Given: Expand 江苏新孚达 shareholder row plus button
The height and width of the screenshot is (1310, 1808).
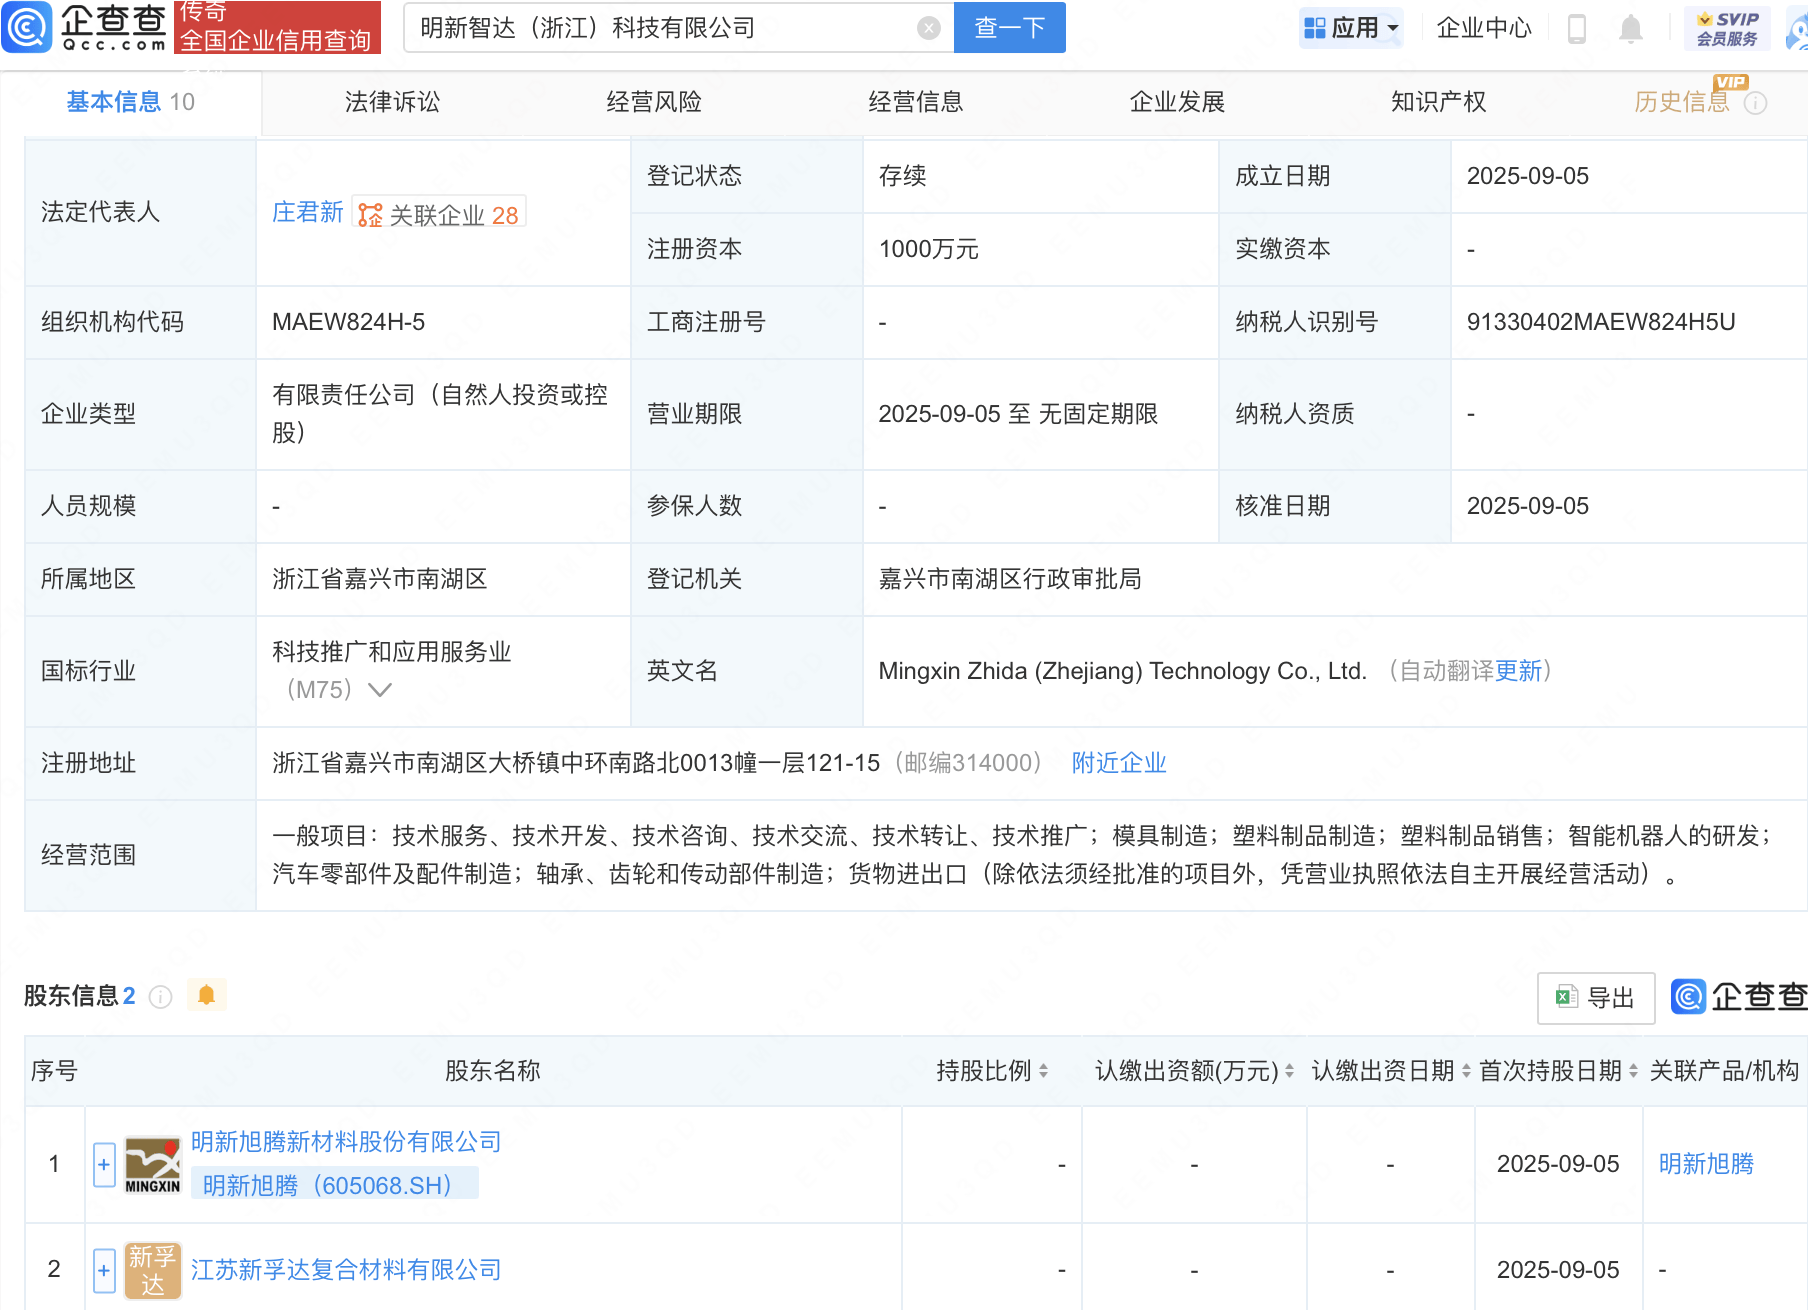Looking at the screenshot, I should (104, 1270).
